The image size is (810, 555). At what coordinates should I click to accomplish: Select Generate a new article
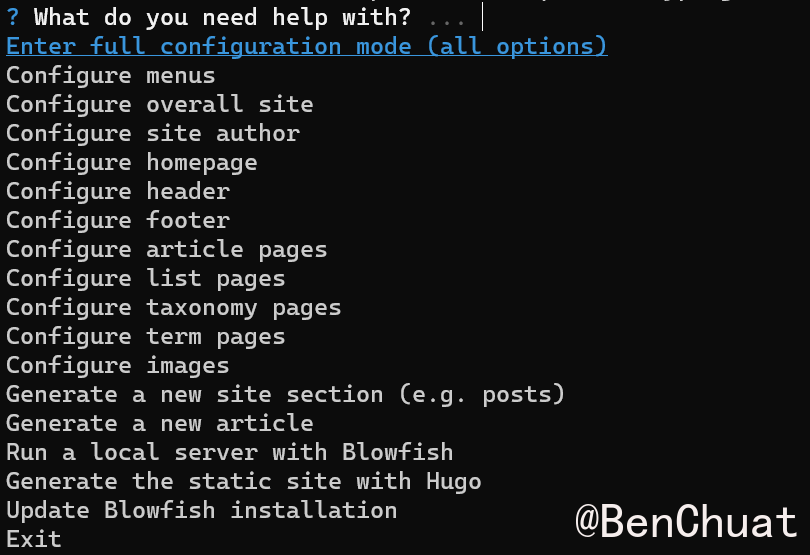click(159, 423)
